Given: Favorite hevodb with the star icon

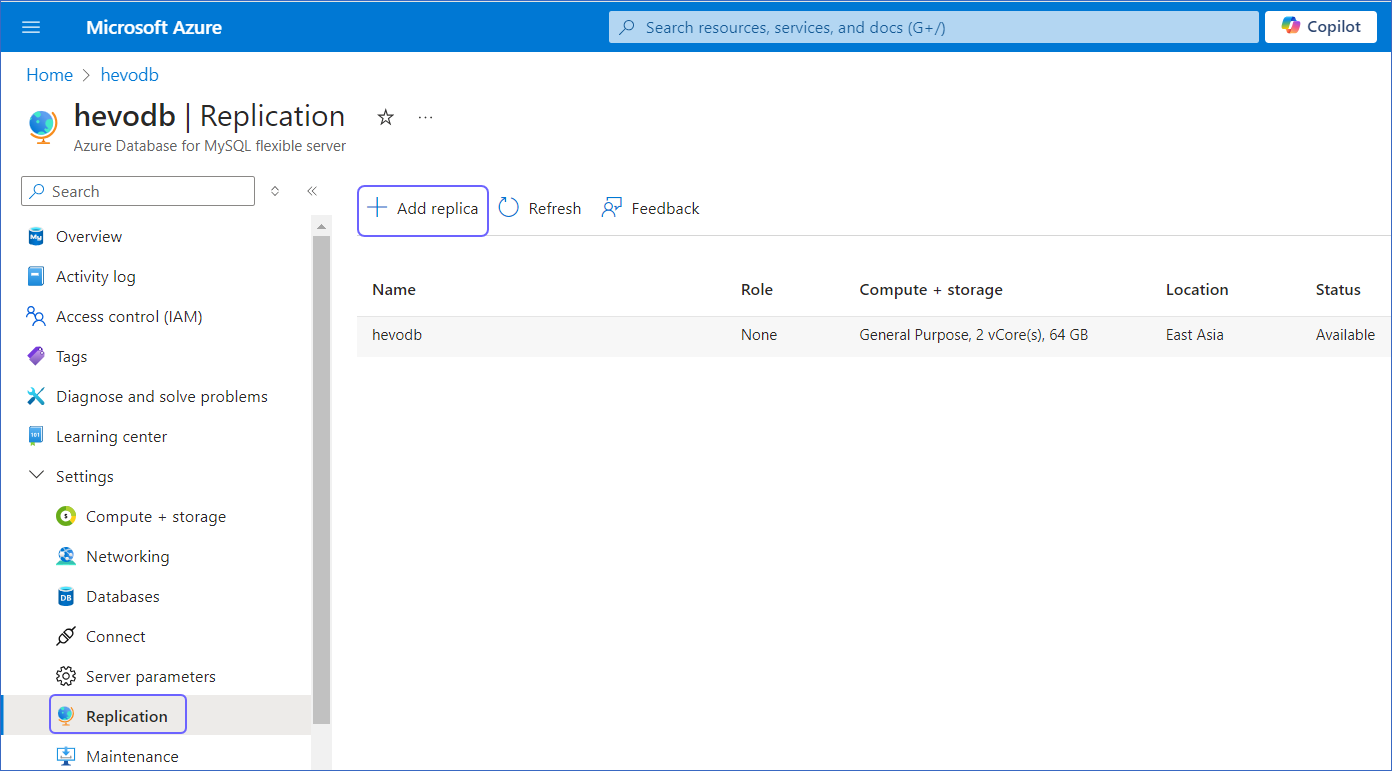Looking at the screenshot, I should point(386,117).
